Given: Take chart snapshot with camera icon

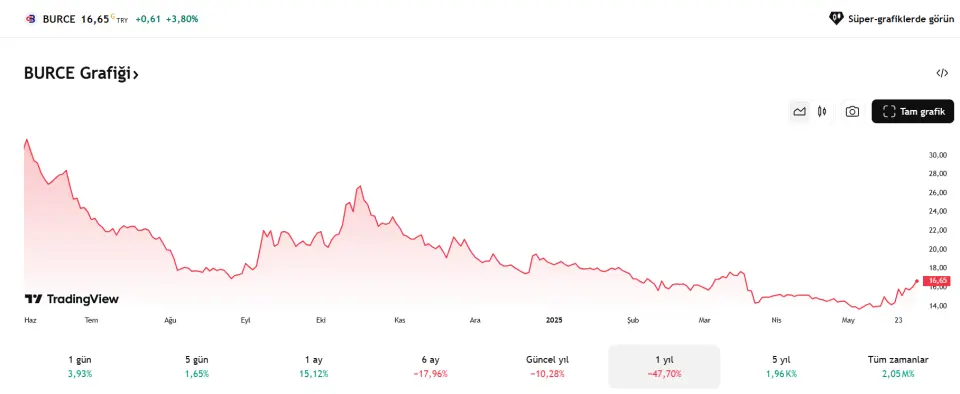Looking at the screenshot, I should pos(852,111).
